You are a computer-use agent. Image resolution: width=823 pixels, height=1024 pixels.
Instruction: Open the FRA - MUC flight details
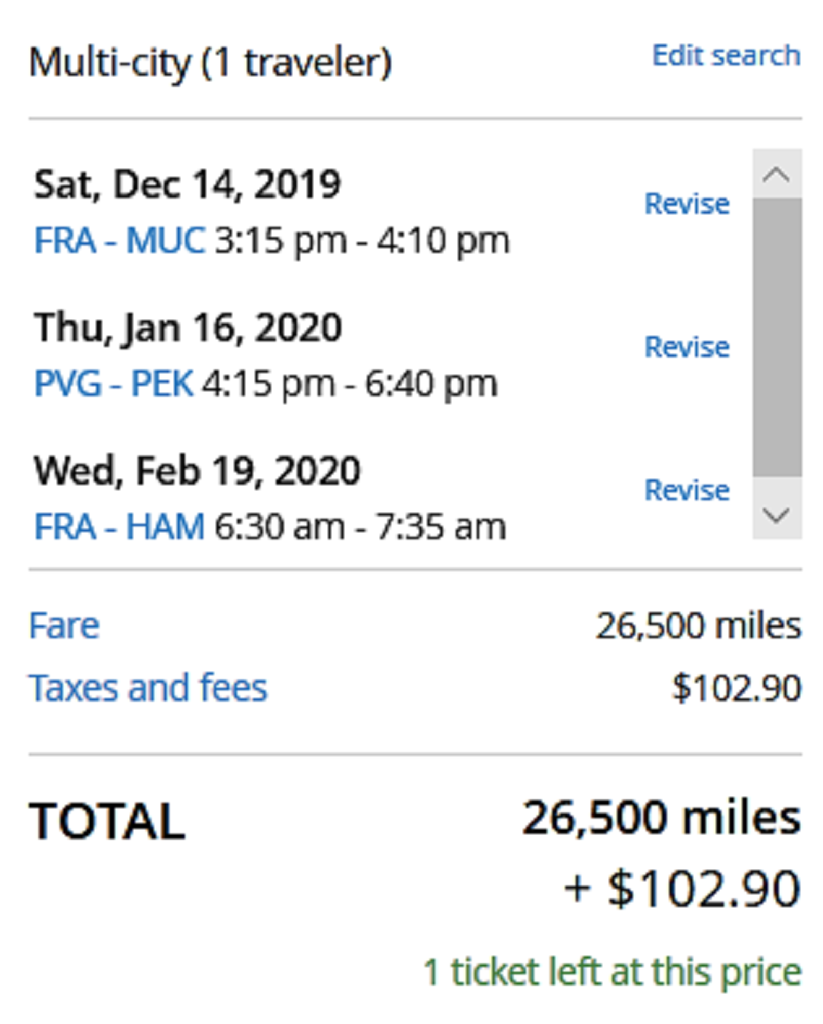[119, 241]
